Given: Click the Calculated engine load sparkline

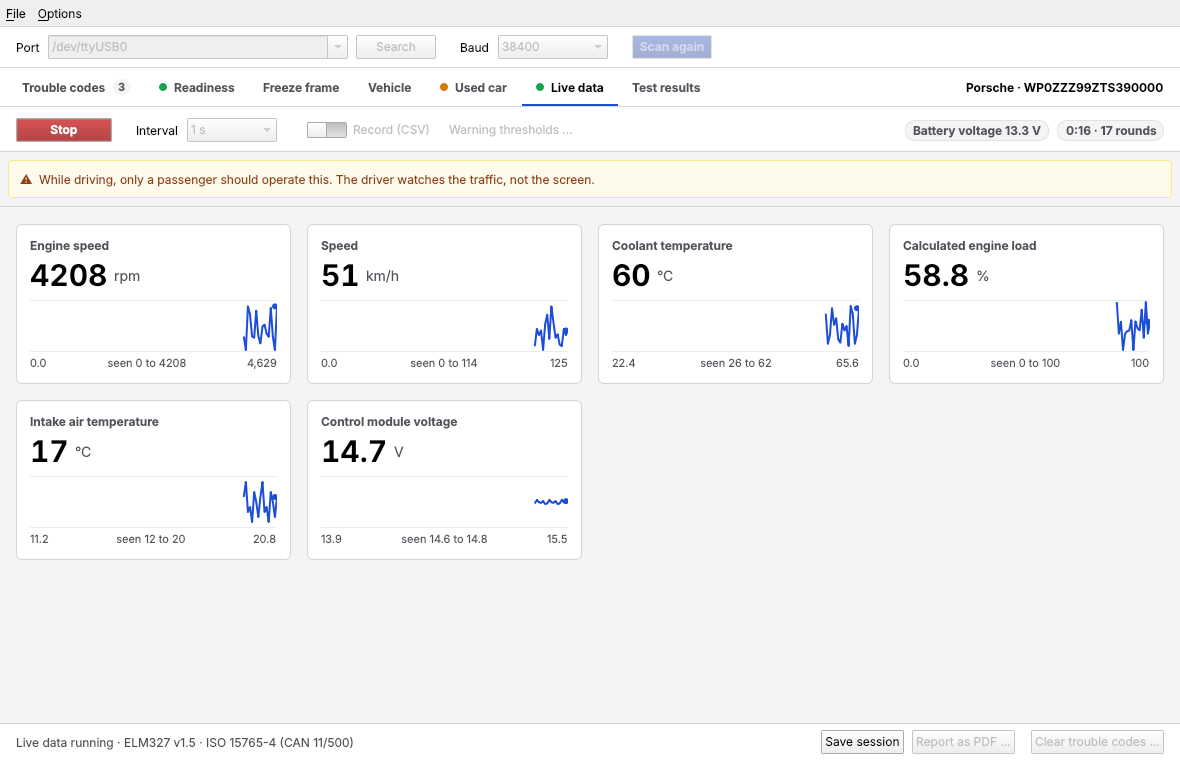Looking at the screenshot, I should [x=1026, y=327].
